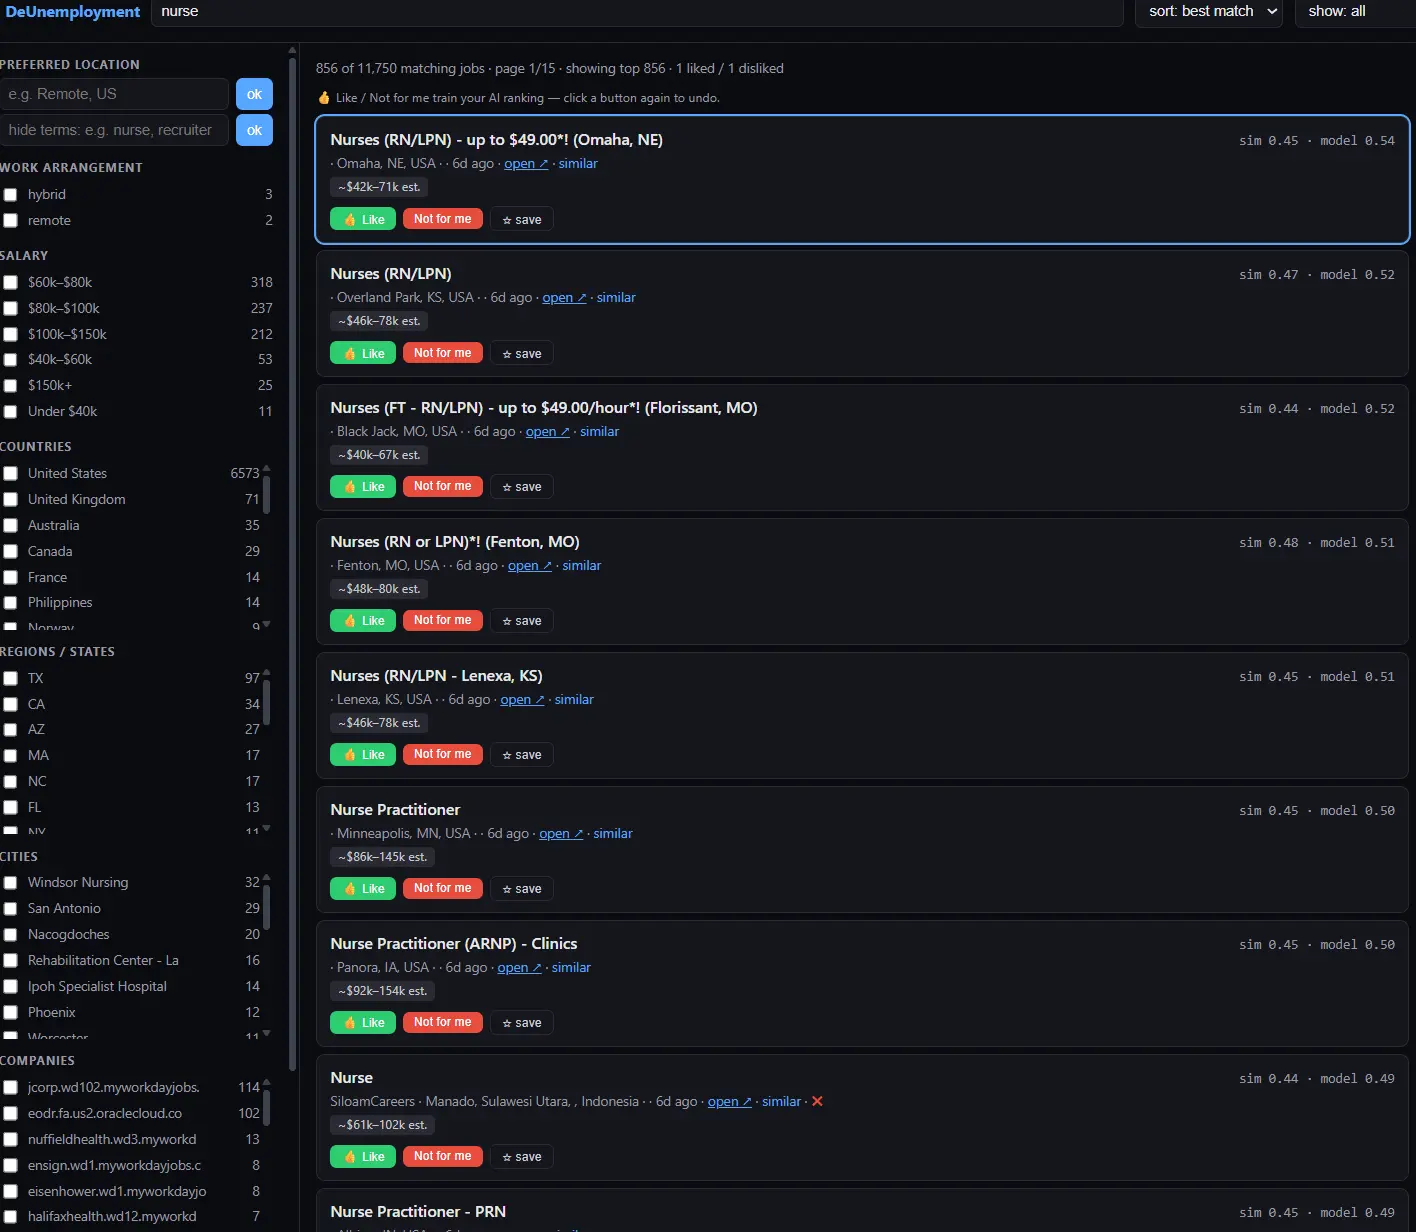Check the Windsor Nursing city filter
Image resolution: width=1416 pixels, height=1232 pixels.
click(11, 883)
